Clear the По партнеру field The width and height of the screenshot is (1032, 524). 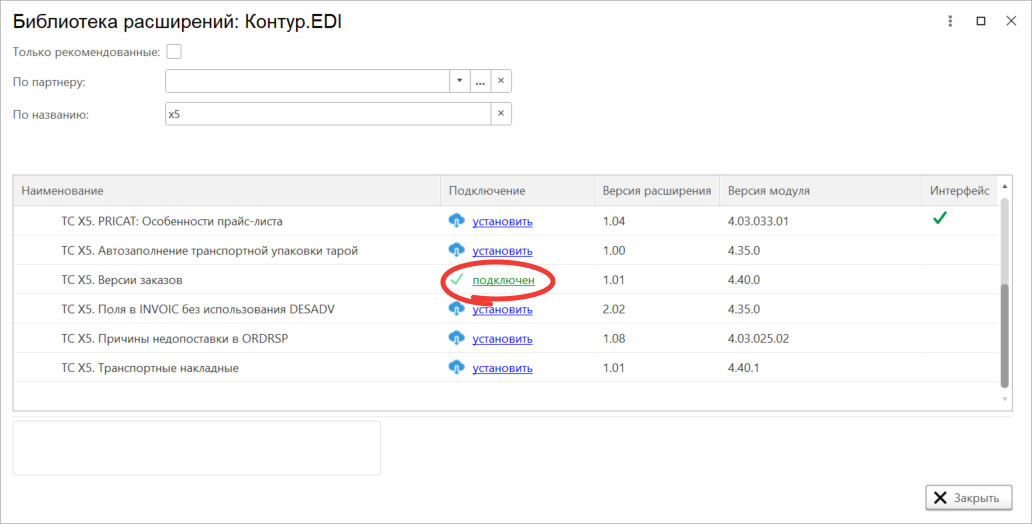(501, 81)
